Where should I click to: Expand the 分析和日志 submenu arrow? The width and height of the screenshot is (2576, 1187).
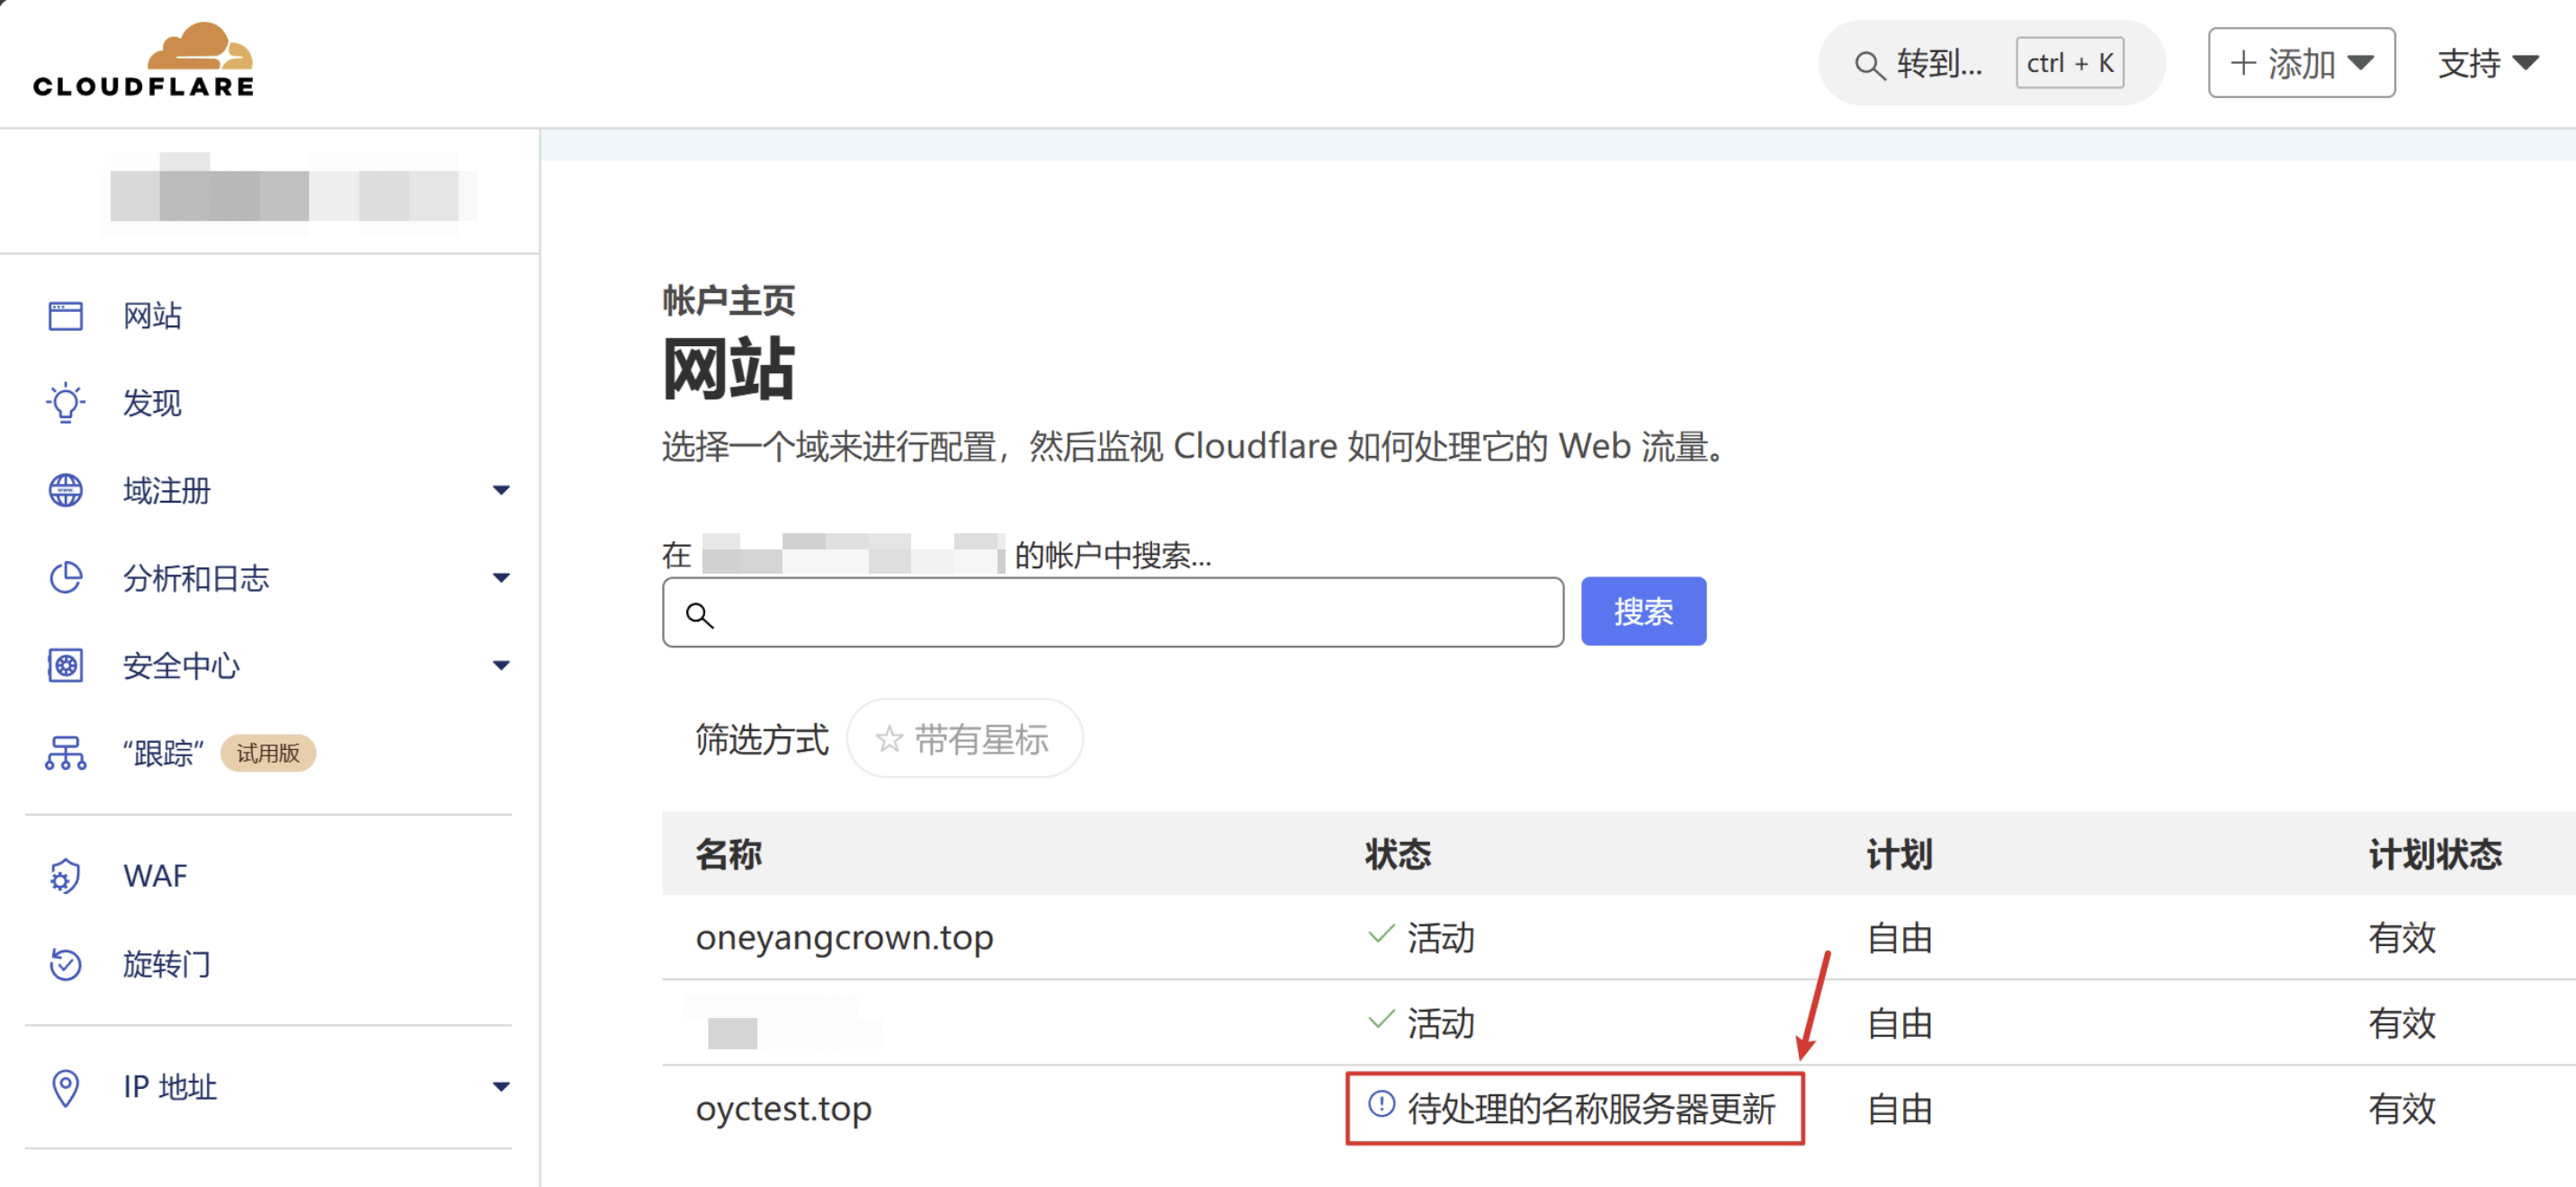coord(501,578)
